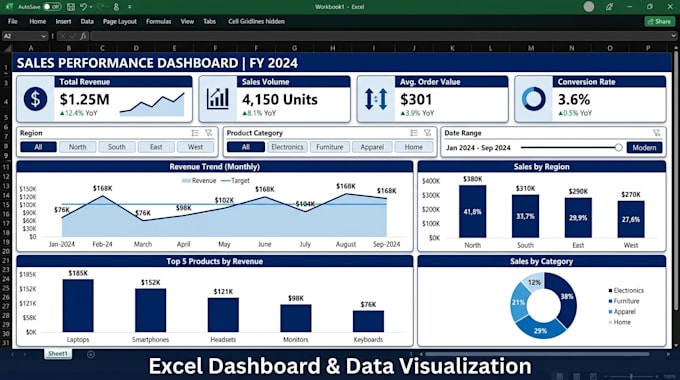Click the accessibility person icon in quick access
Viewport: 680px width, 380px height.
point(116,7)
